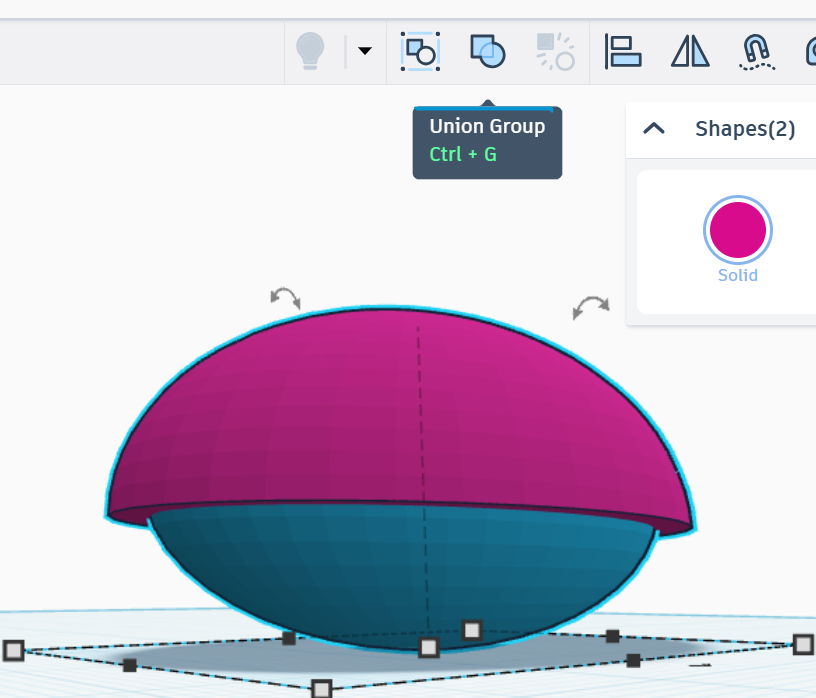Open the Solid color picker
This screenshot has height=698, width=816.
click(x=737, y=230)
